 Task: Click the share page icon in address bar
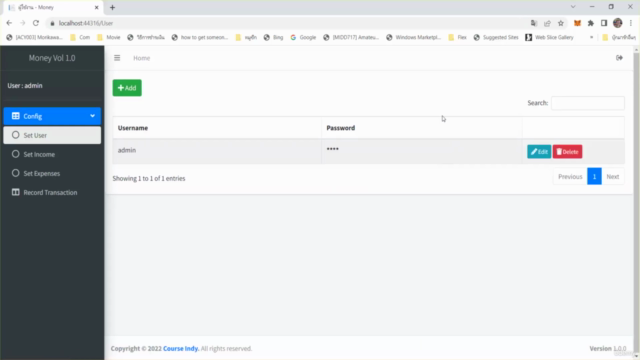pyautogui.click(x=547, y=23)
